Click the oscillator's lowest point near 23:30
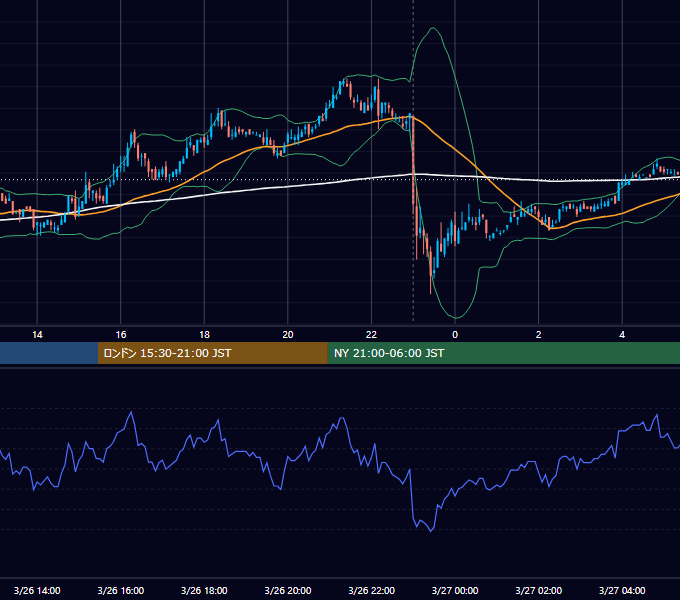The width and height of the screenshot is (680, 600). point(431,531)
